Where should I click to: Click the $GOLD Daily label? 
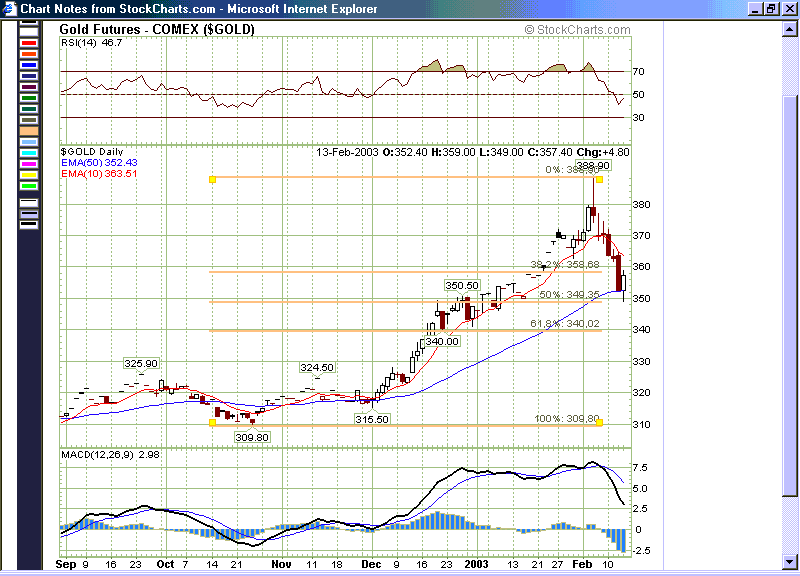[x=92, y=152]
